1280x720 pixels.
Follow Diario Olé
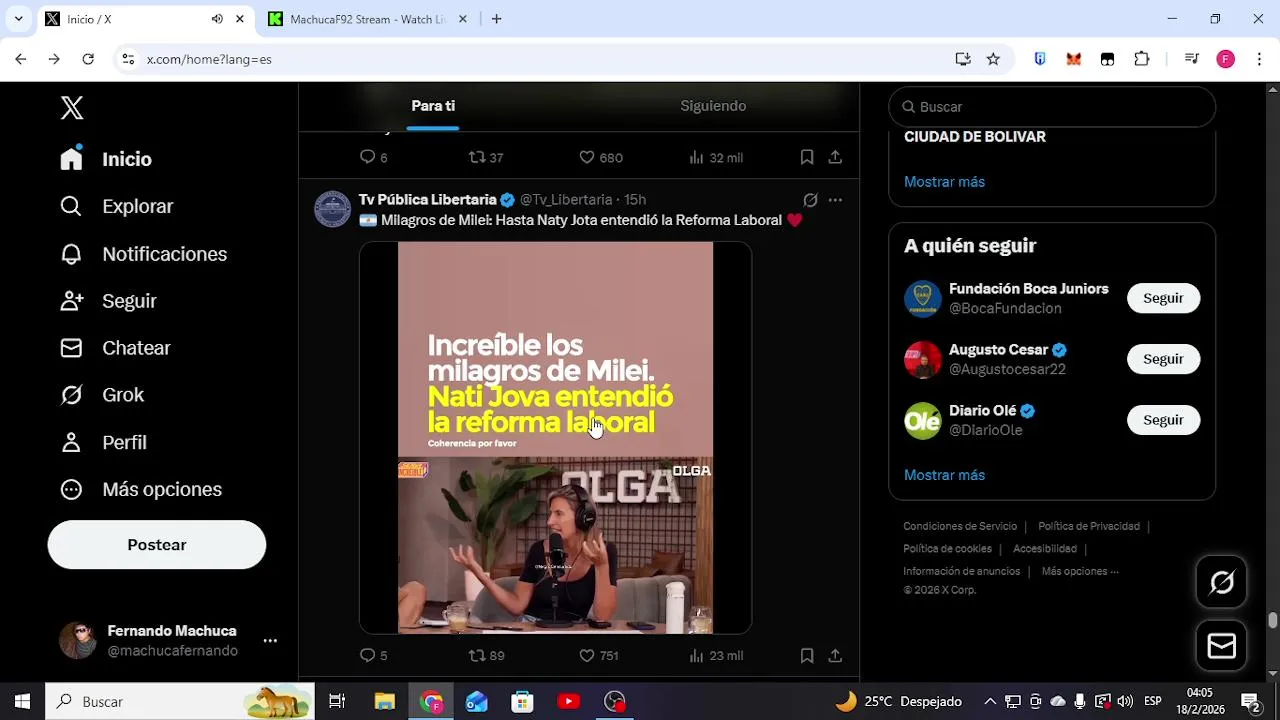click(x=1163, y=420)
